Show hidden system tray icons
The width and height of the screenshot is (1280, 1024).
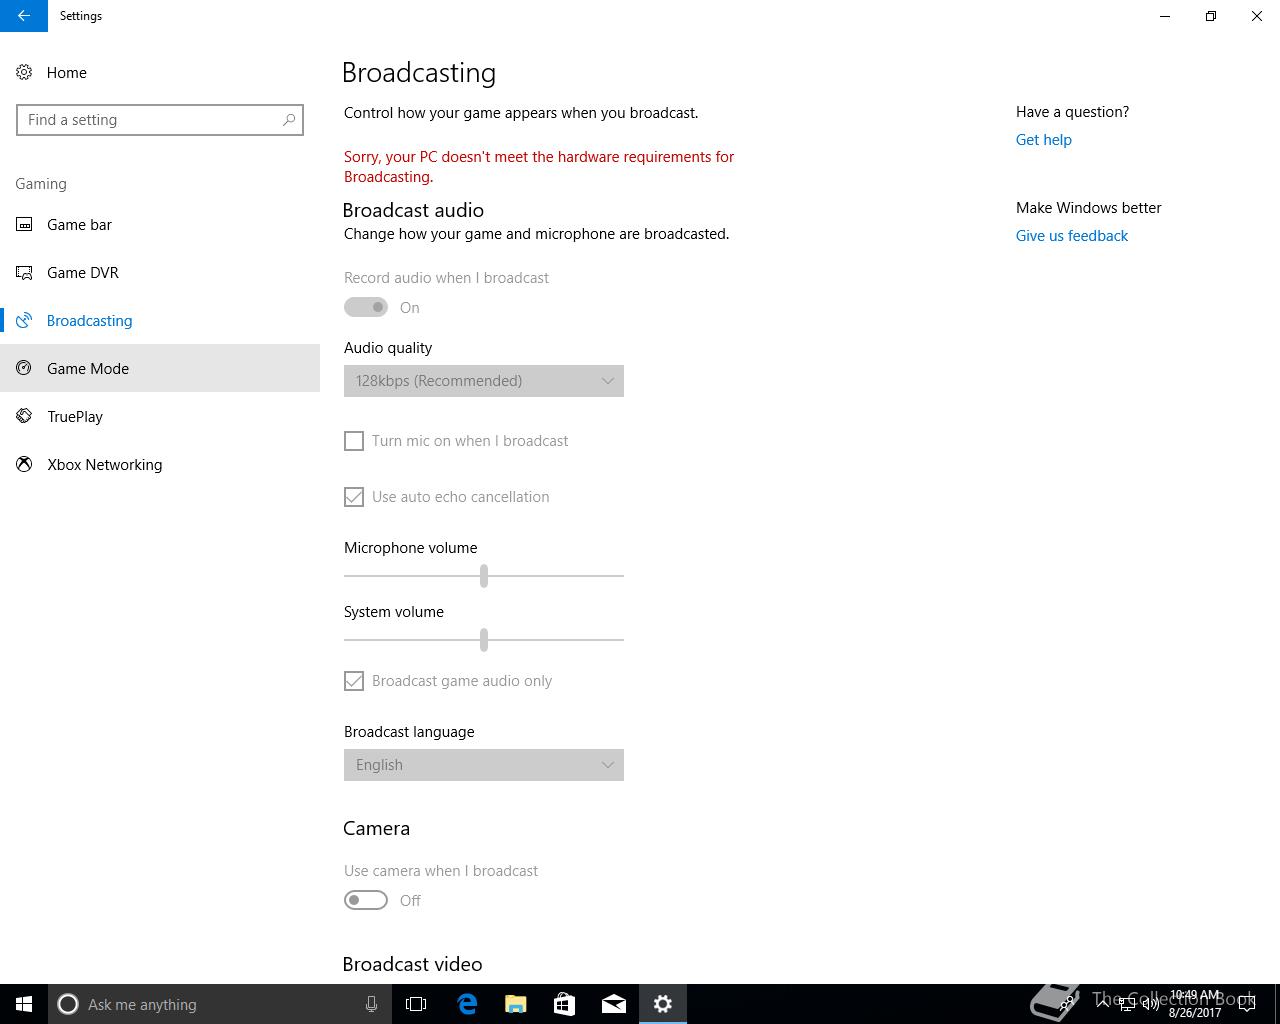click(x=1102, y=1003)
